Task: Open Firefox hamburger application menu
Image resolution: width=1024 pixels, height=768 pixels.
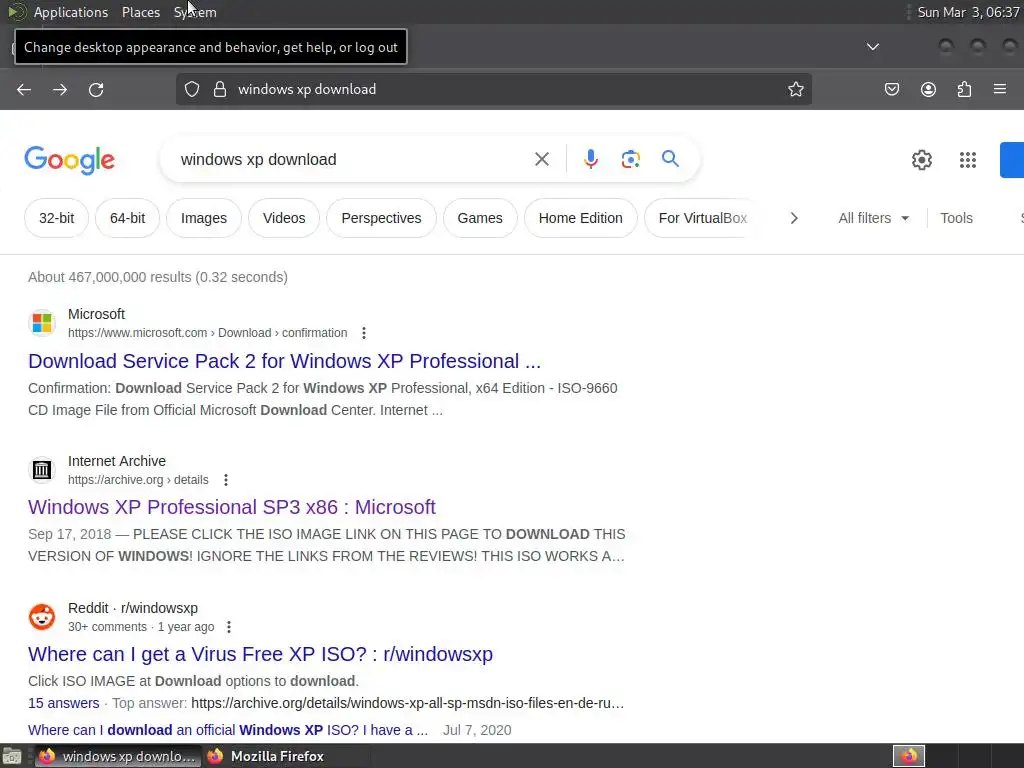Action: coord(1000,89)
